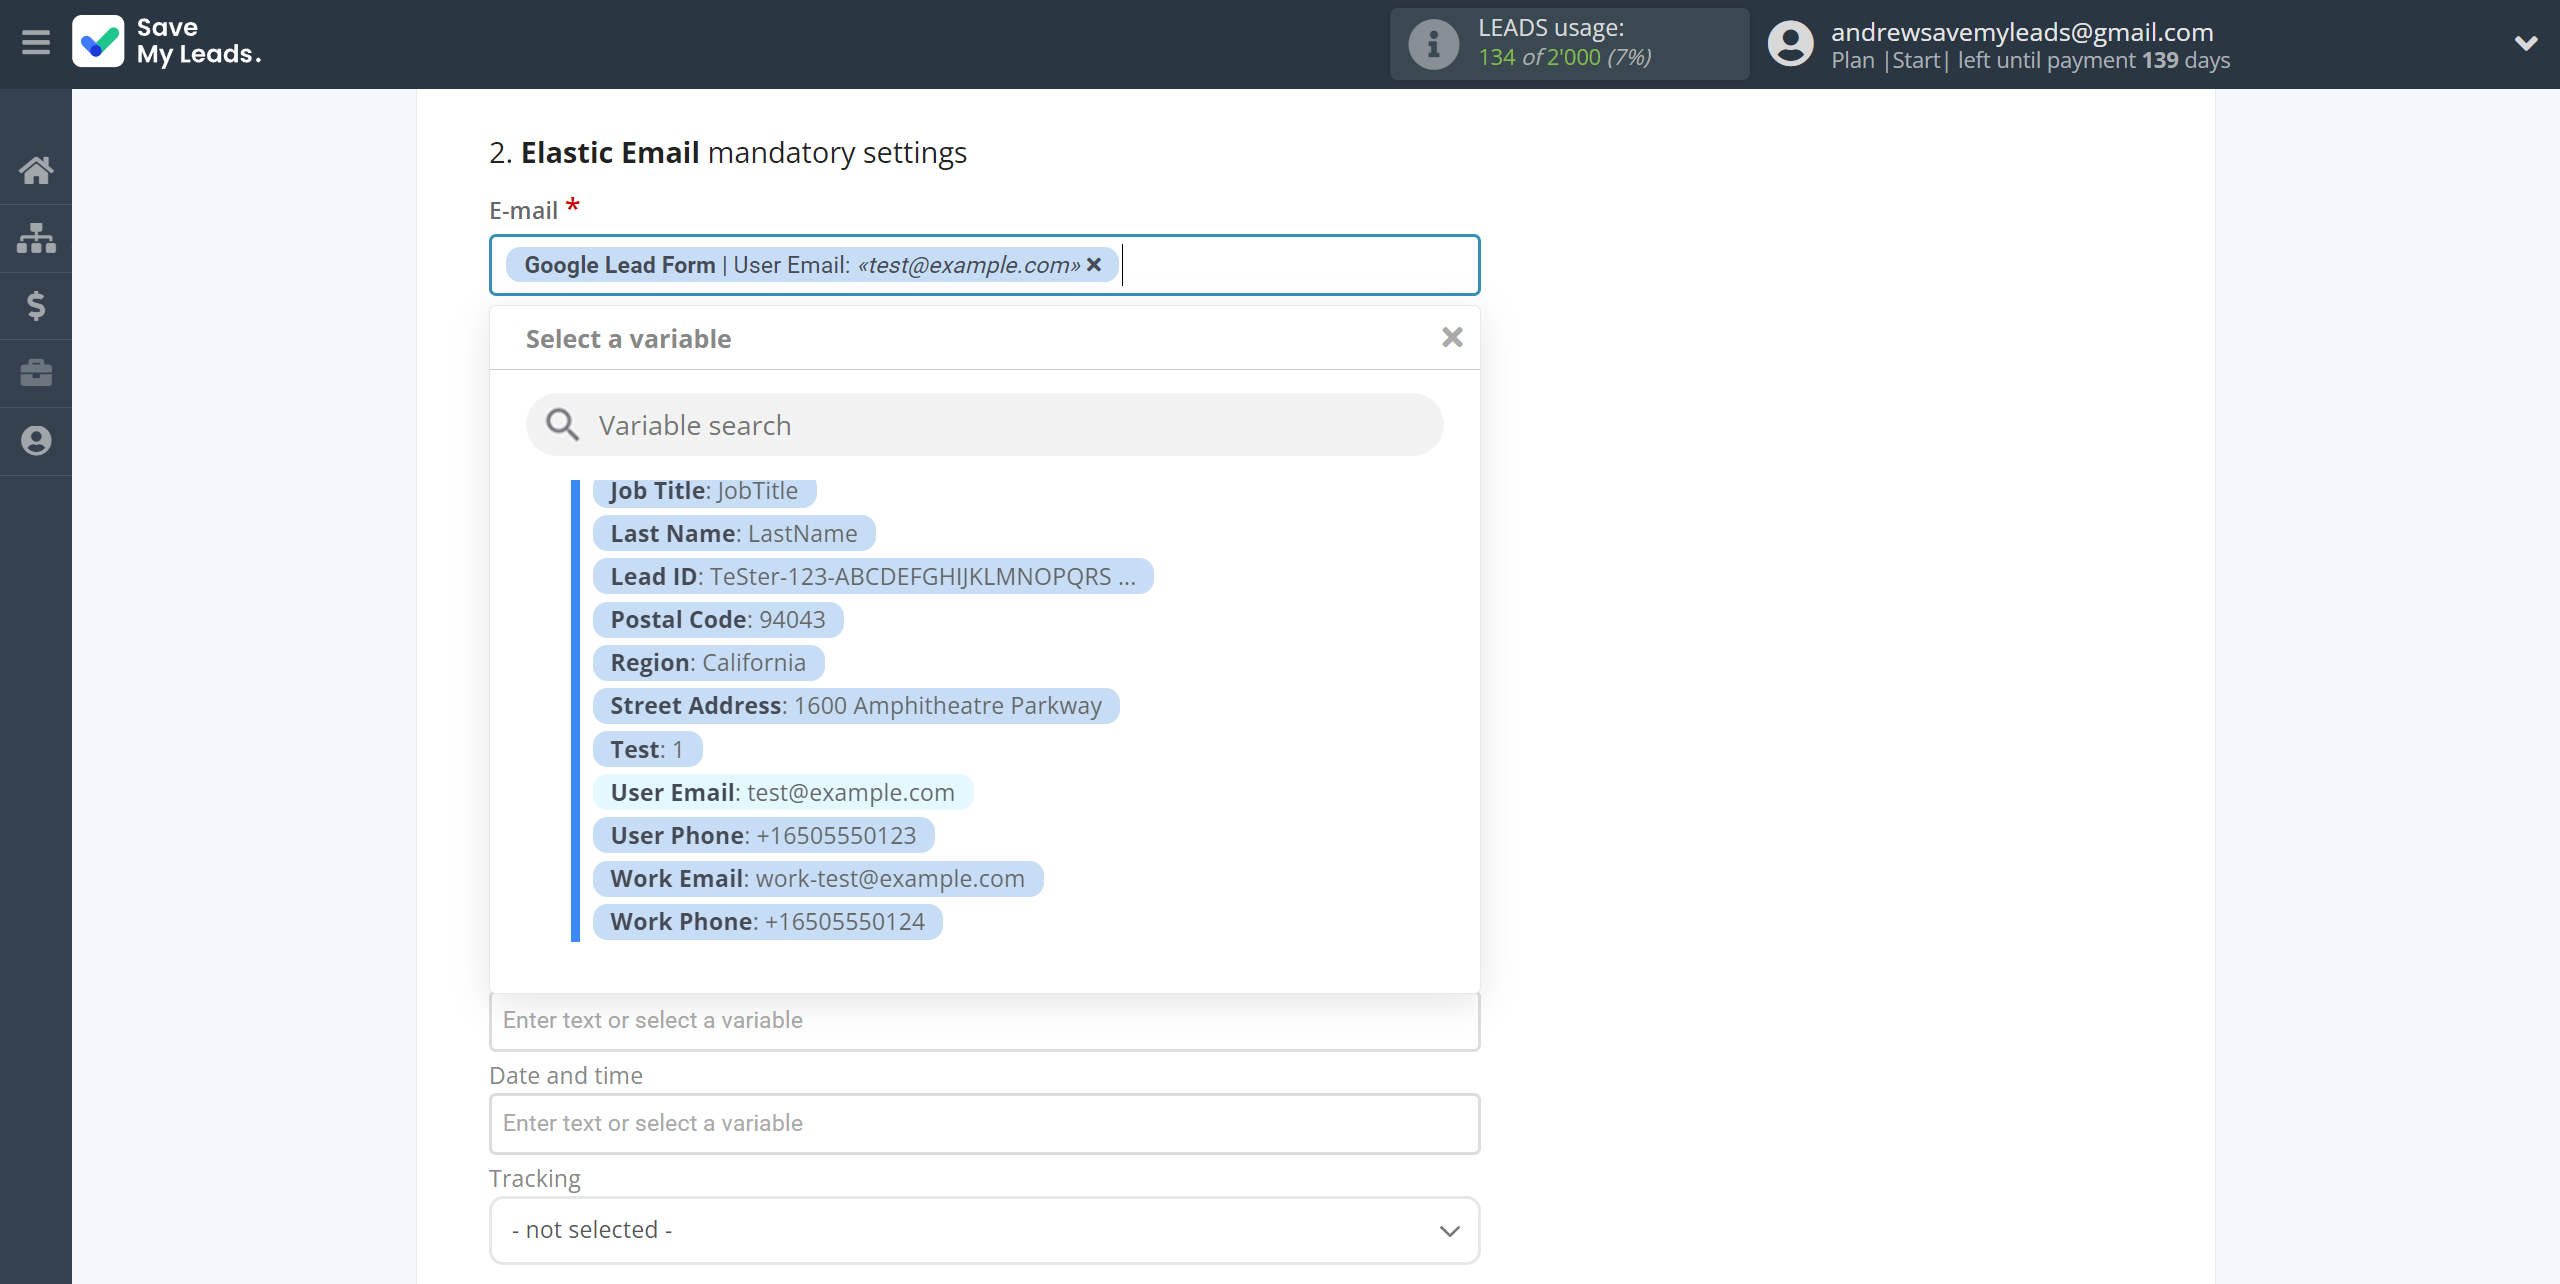Select Last Name variable
2560x1284 pixels.
[x=734, y=534]
